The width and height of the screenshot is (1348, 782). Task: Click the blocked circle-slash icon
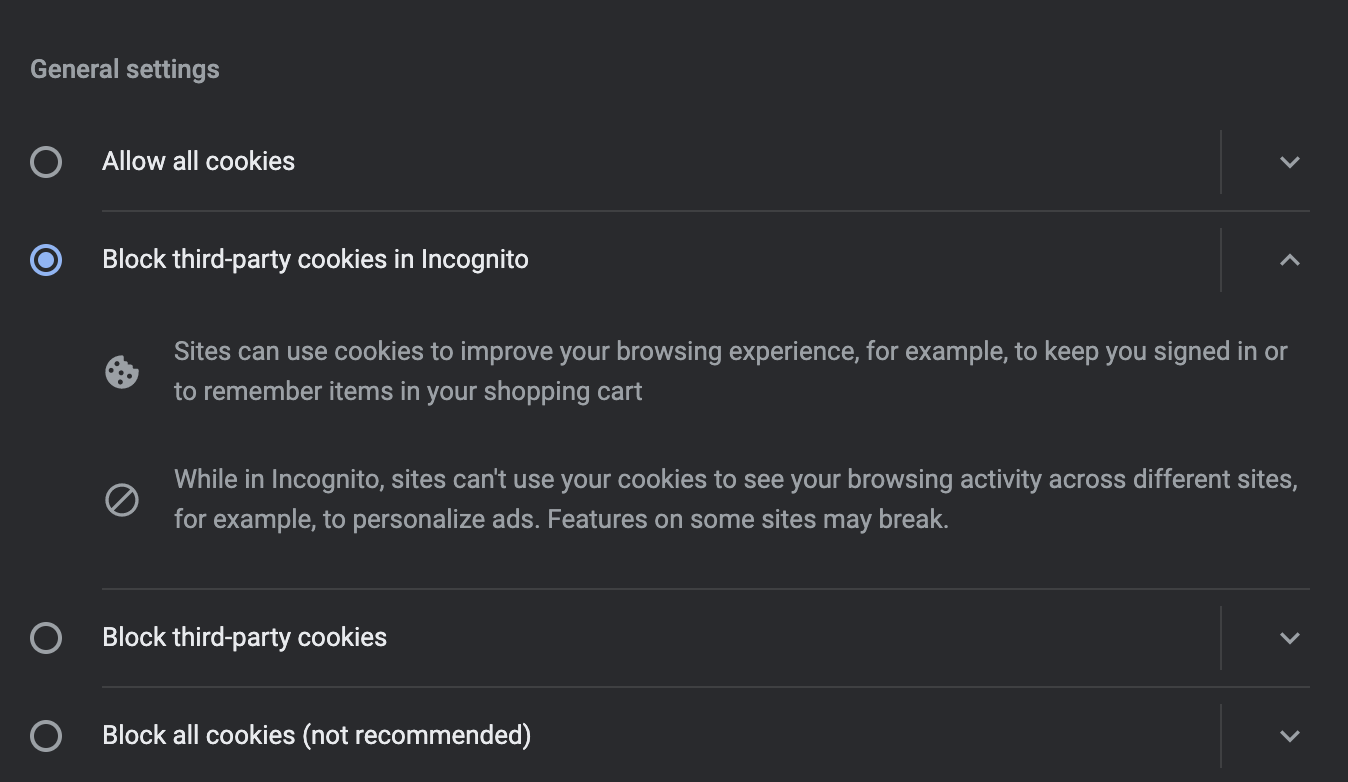coord(122,499)
